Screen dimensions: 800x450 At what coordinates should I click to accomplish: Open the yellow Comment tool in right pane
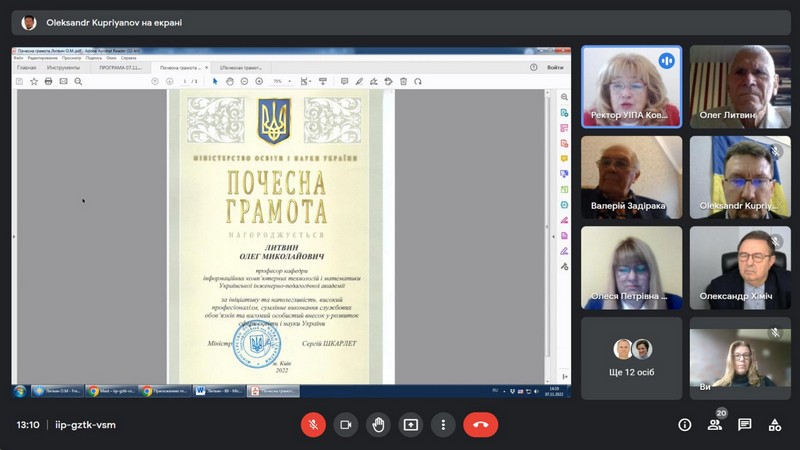pyautogui.click(x=564, y=159)
